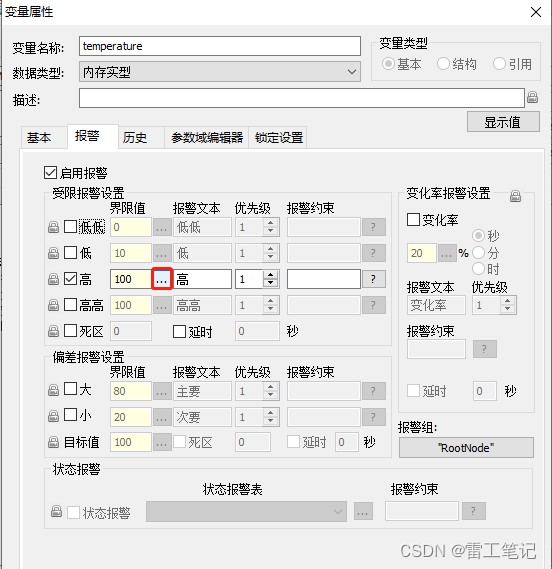Viewport: 552px width, 569px height.
Task: Click lock icon for 高 alarm row
Action: pyautogui.click(x=53, y=279)
